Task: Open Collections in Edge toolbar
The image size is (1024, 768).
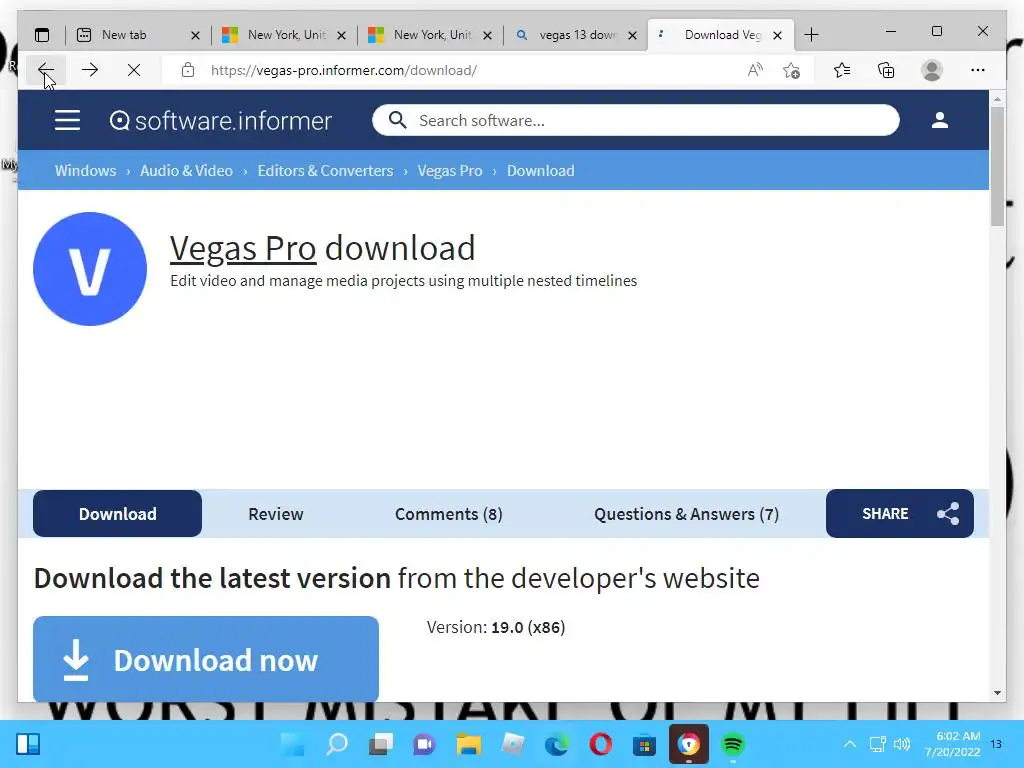Action: (x=886, y=70)
